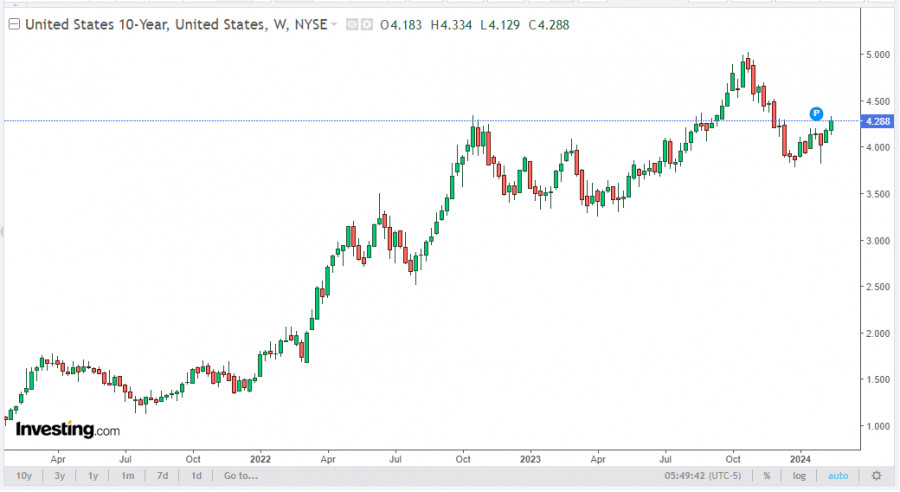Image resolution: width=900 pixels, height=492 pixels.
Task: Select the 1d time range
Action: pyautogui.click(x=196, y=476)
